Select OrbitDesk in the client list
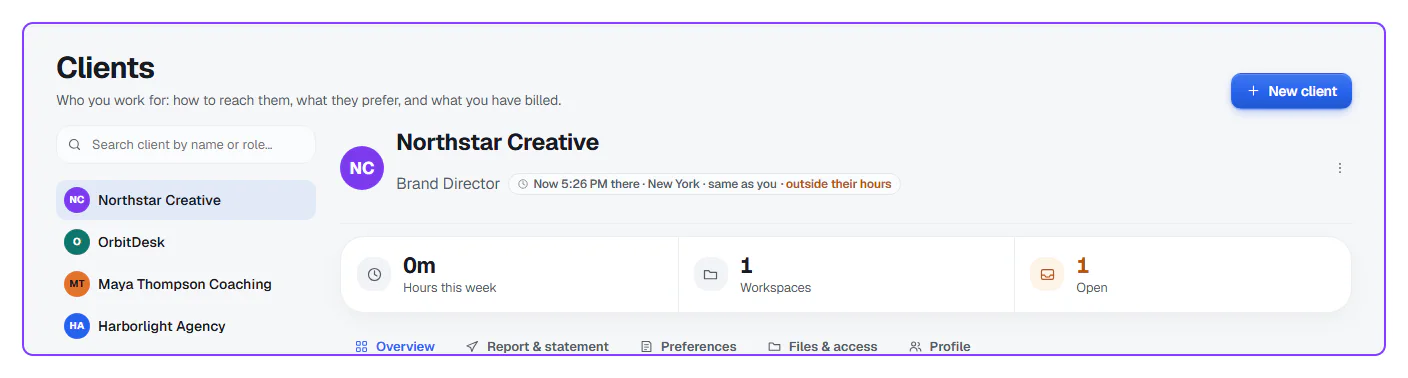The height and width of the screenshot is (378, 1408). tap(186, 242)
